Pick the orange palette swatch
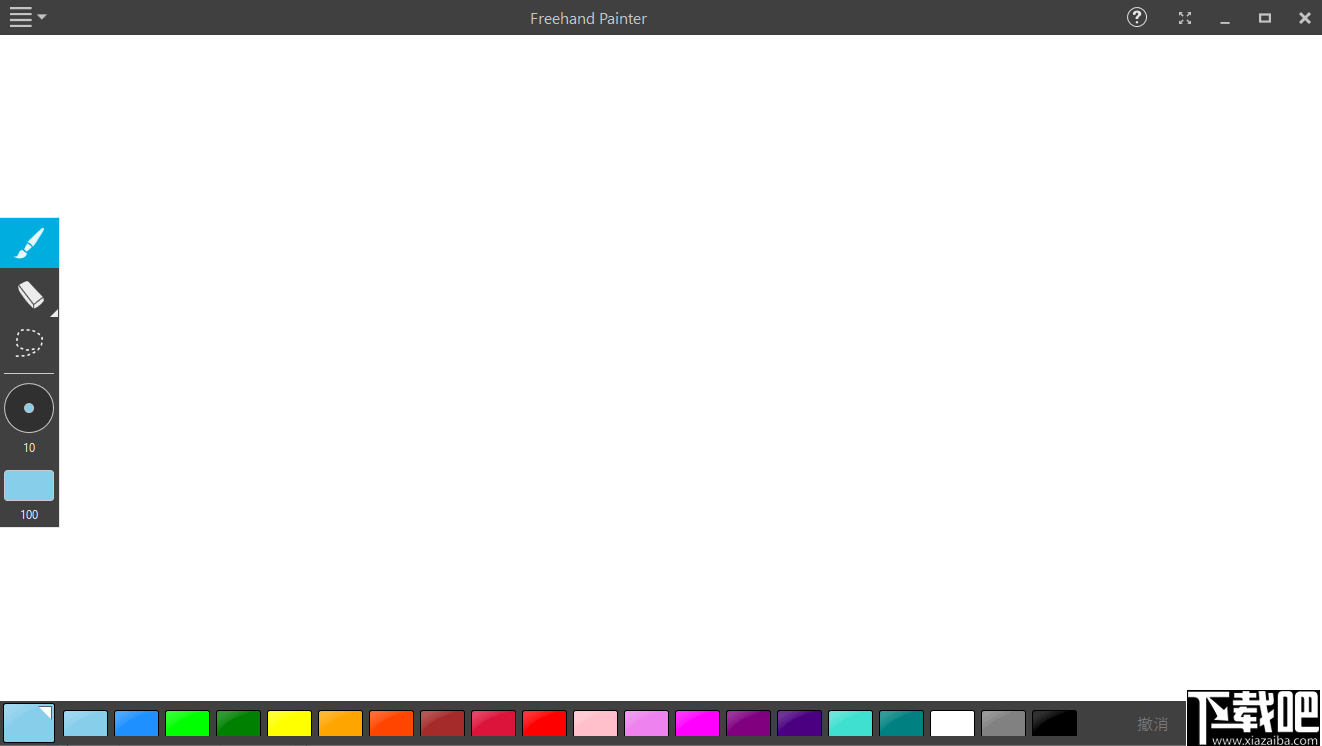Image resolution: width=1322 pixels, height=746 pixels. point(341,723)
